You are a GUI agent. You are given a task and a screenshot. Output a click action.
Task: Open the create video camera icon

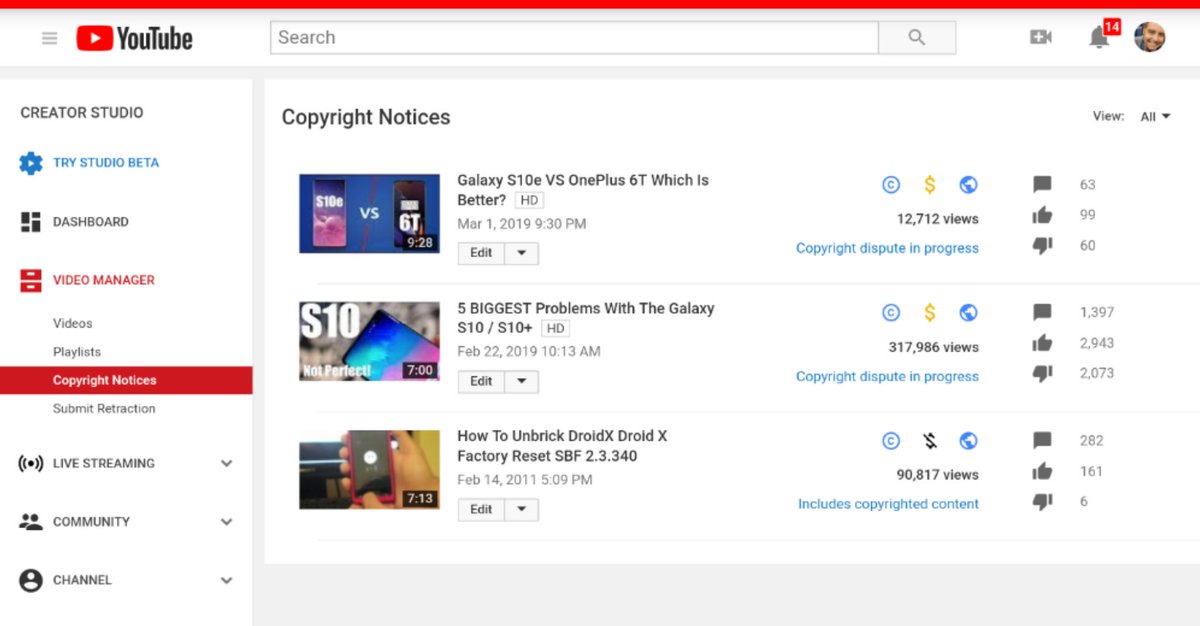[x=1041, y=38]
